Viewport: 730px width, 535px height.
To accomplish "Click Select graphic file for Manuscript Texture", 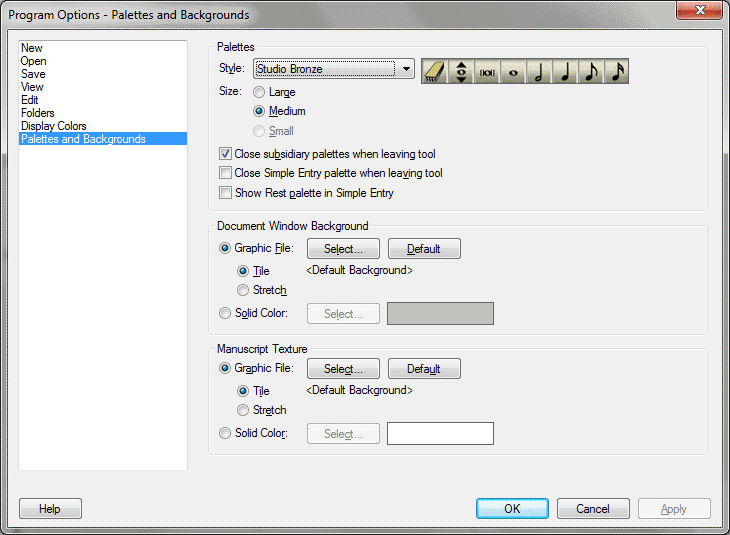I will (x=343, y=369).
